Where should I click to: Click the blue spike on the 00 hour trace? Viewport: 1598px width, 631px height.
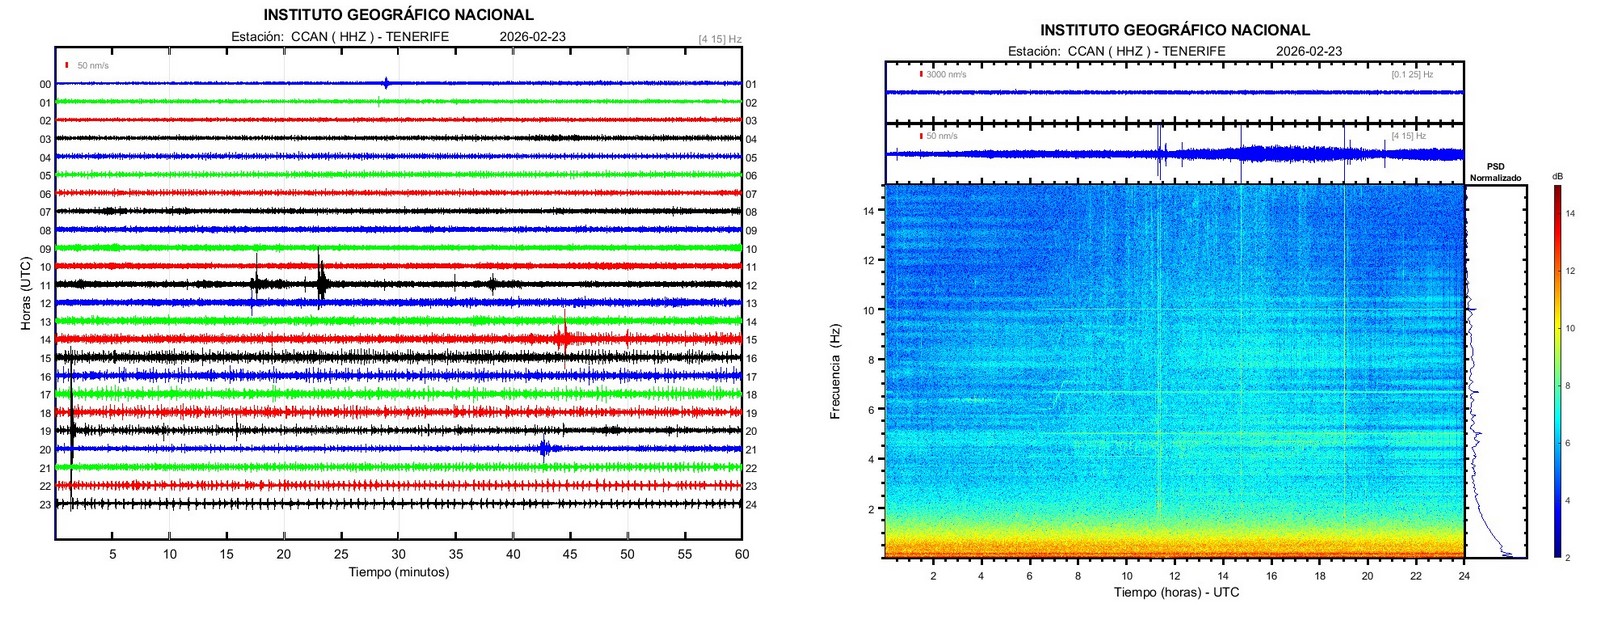click(386, 83)
